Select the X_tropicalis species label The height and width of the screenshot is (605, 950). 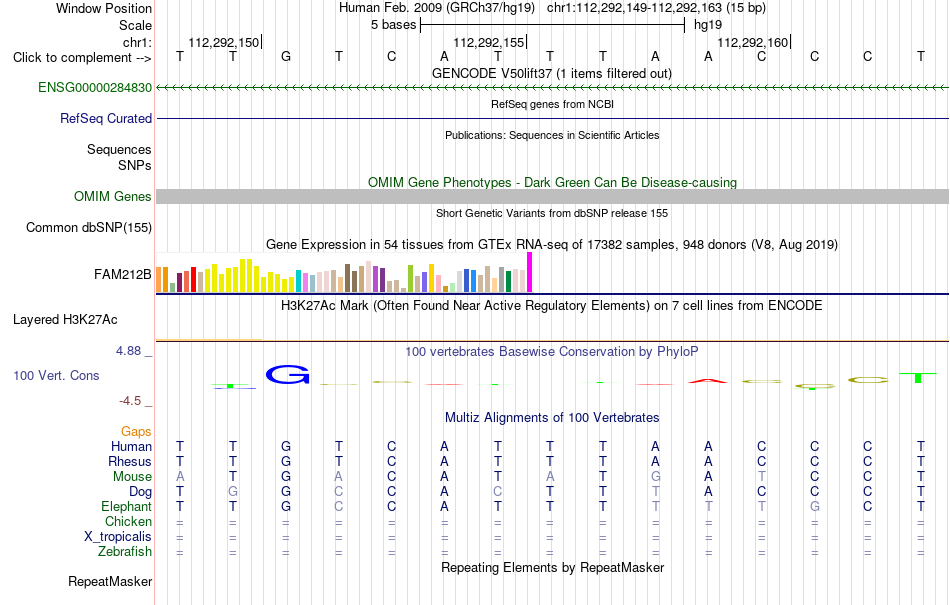click(118, 537)
